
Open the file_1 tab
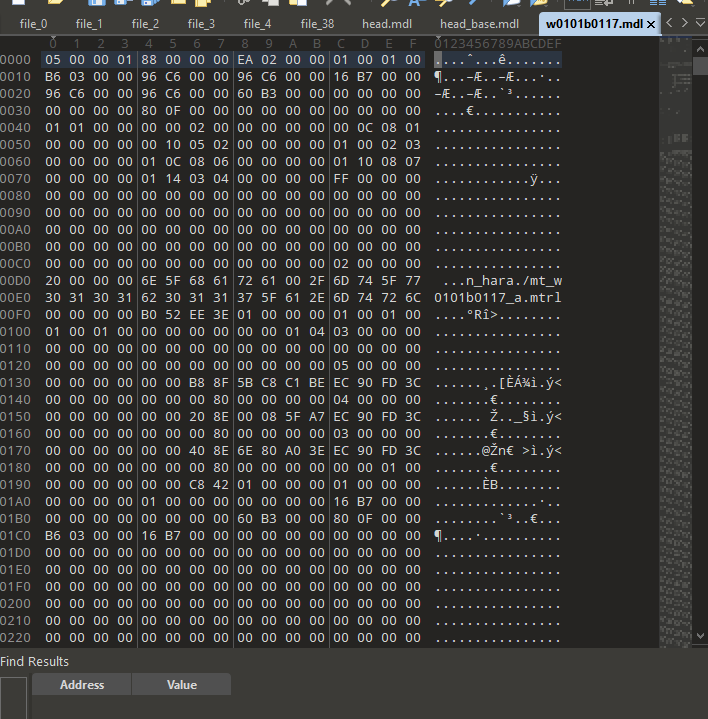(89, 24)
